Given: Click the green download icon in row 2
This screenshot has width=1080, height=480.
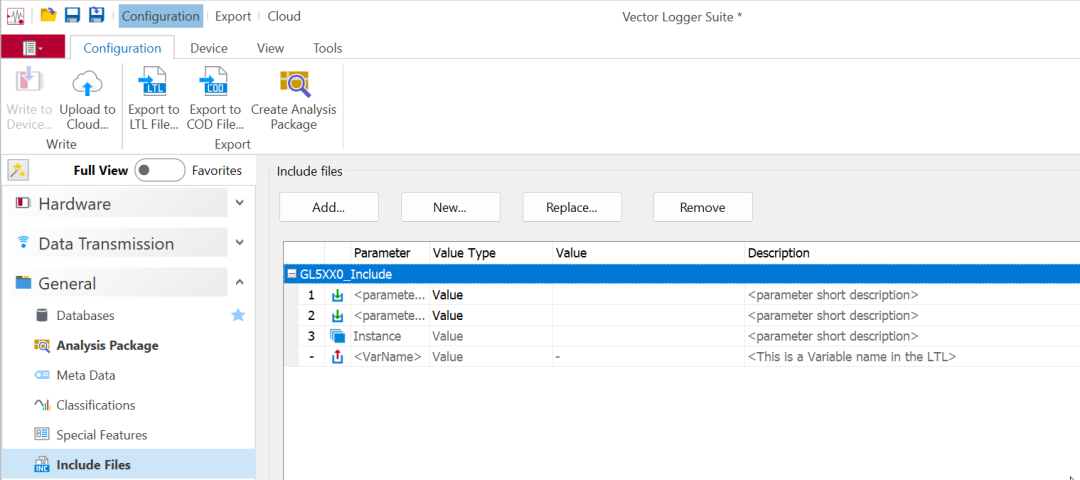Looking at the screenshot, I should pos(338,316).
